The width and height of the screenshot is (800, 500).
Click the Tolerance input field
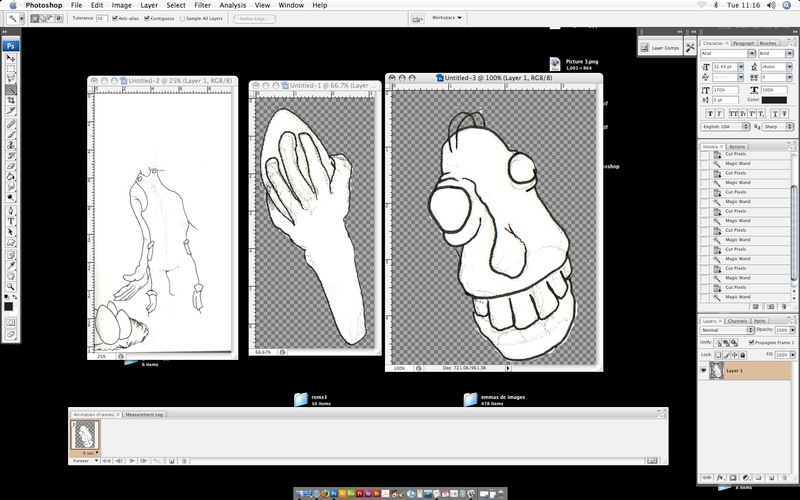[101, 18]
